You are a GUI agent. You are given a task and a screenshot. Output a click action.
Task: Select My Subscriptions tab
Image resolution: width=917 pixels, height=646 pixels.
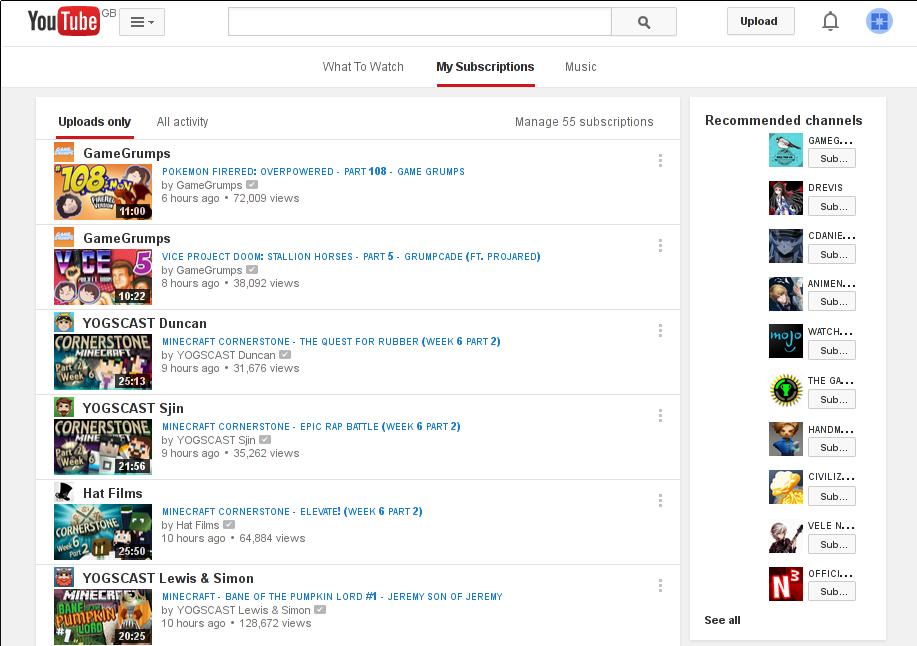click(485, 67)
